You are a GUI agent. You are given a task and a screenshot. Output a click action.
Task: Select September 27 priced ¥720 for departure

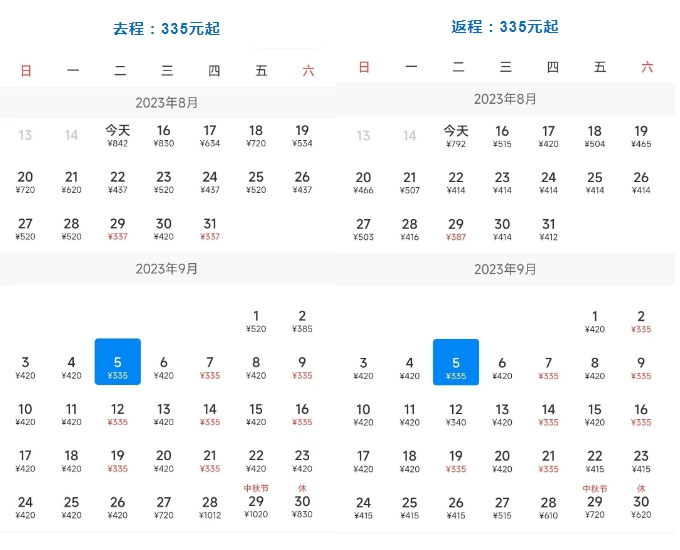click(x=164, y=507)
